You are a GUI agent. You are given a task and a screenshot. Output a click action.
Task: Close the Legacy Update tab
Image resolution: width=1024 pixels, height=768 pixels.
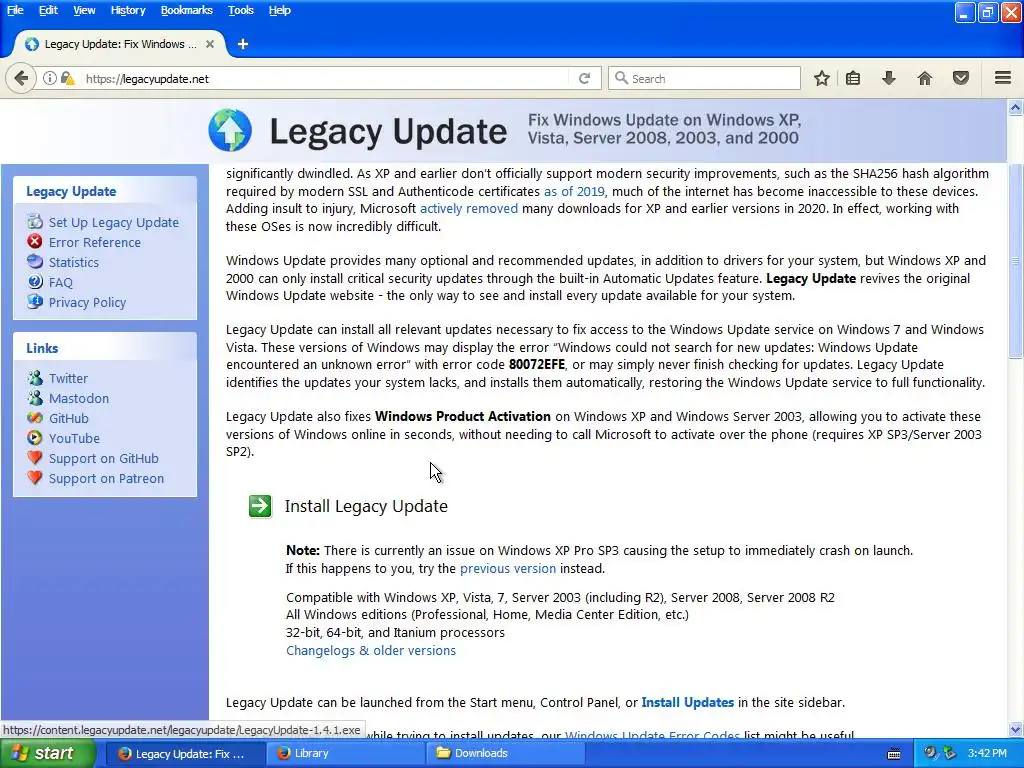click(x=210, y=44)
